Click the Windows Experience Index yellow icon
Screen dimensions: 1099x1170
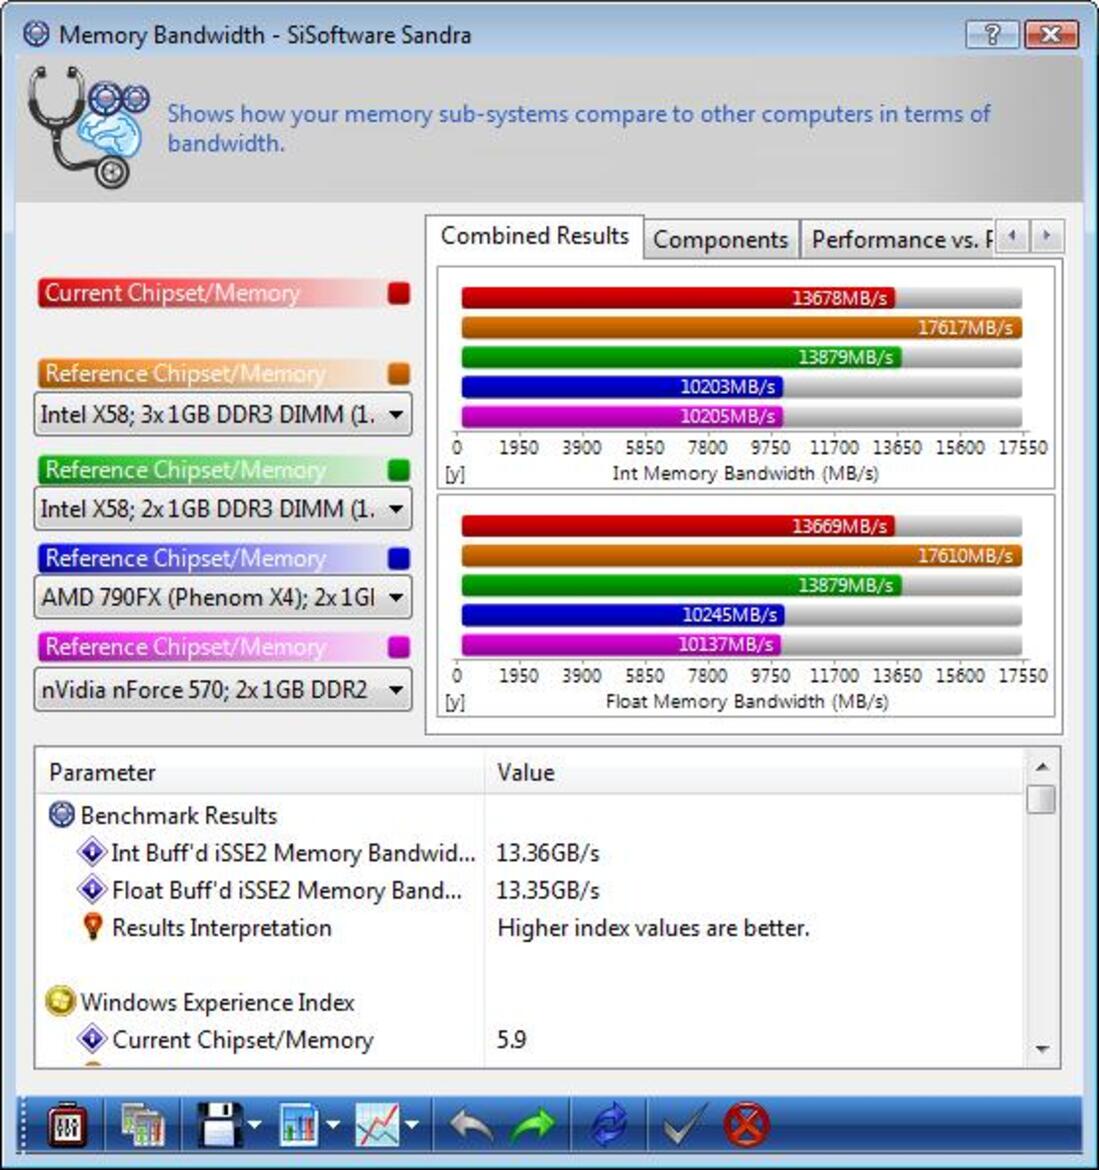pyautogui.click(x=60, y=1001)
